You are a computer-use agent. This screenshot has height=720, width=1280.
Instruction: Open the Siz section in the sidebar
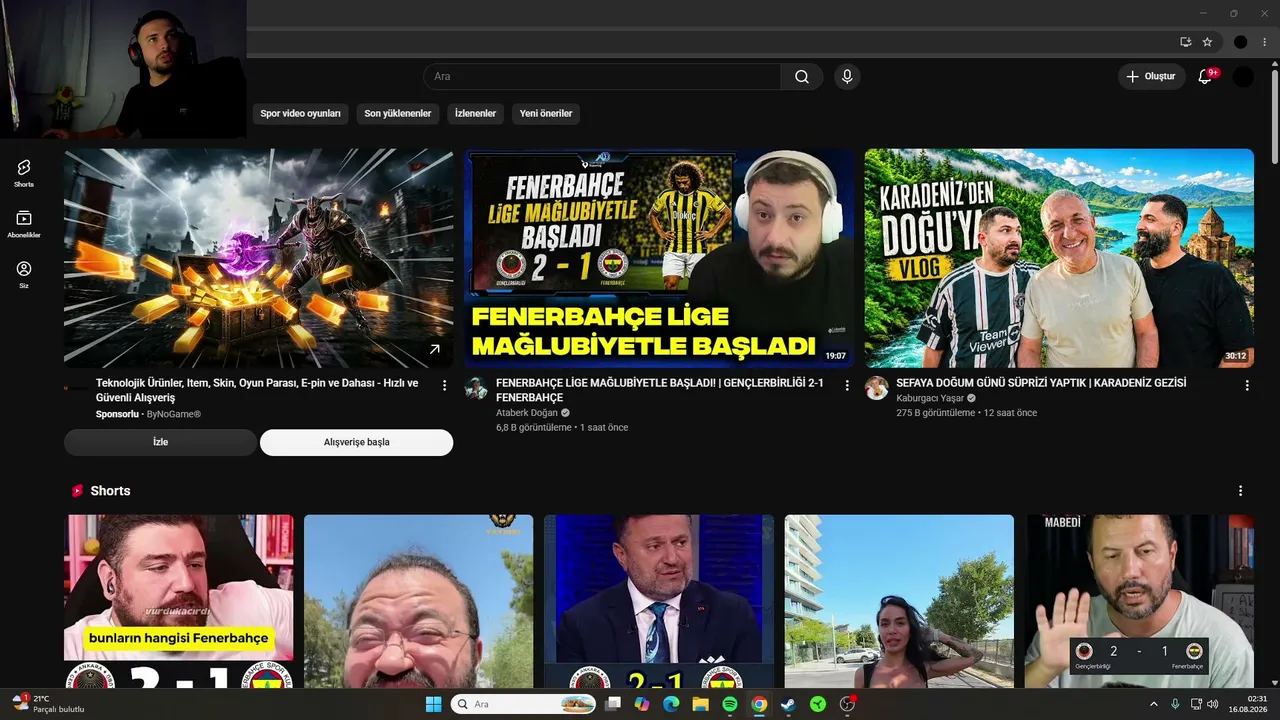[x=24, y=274]
